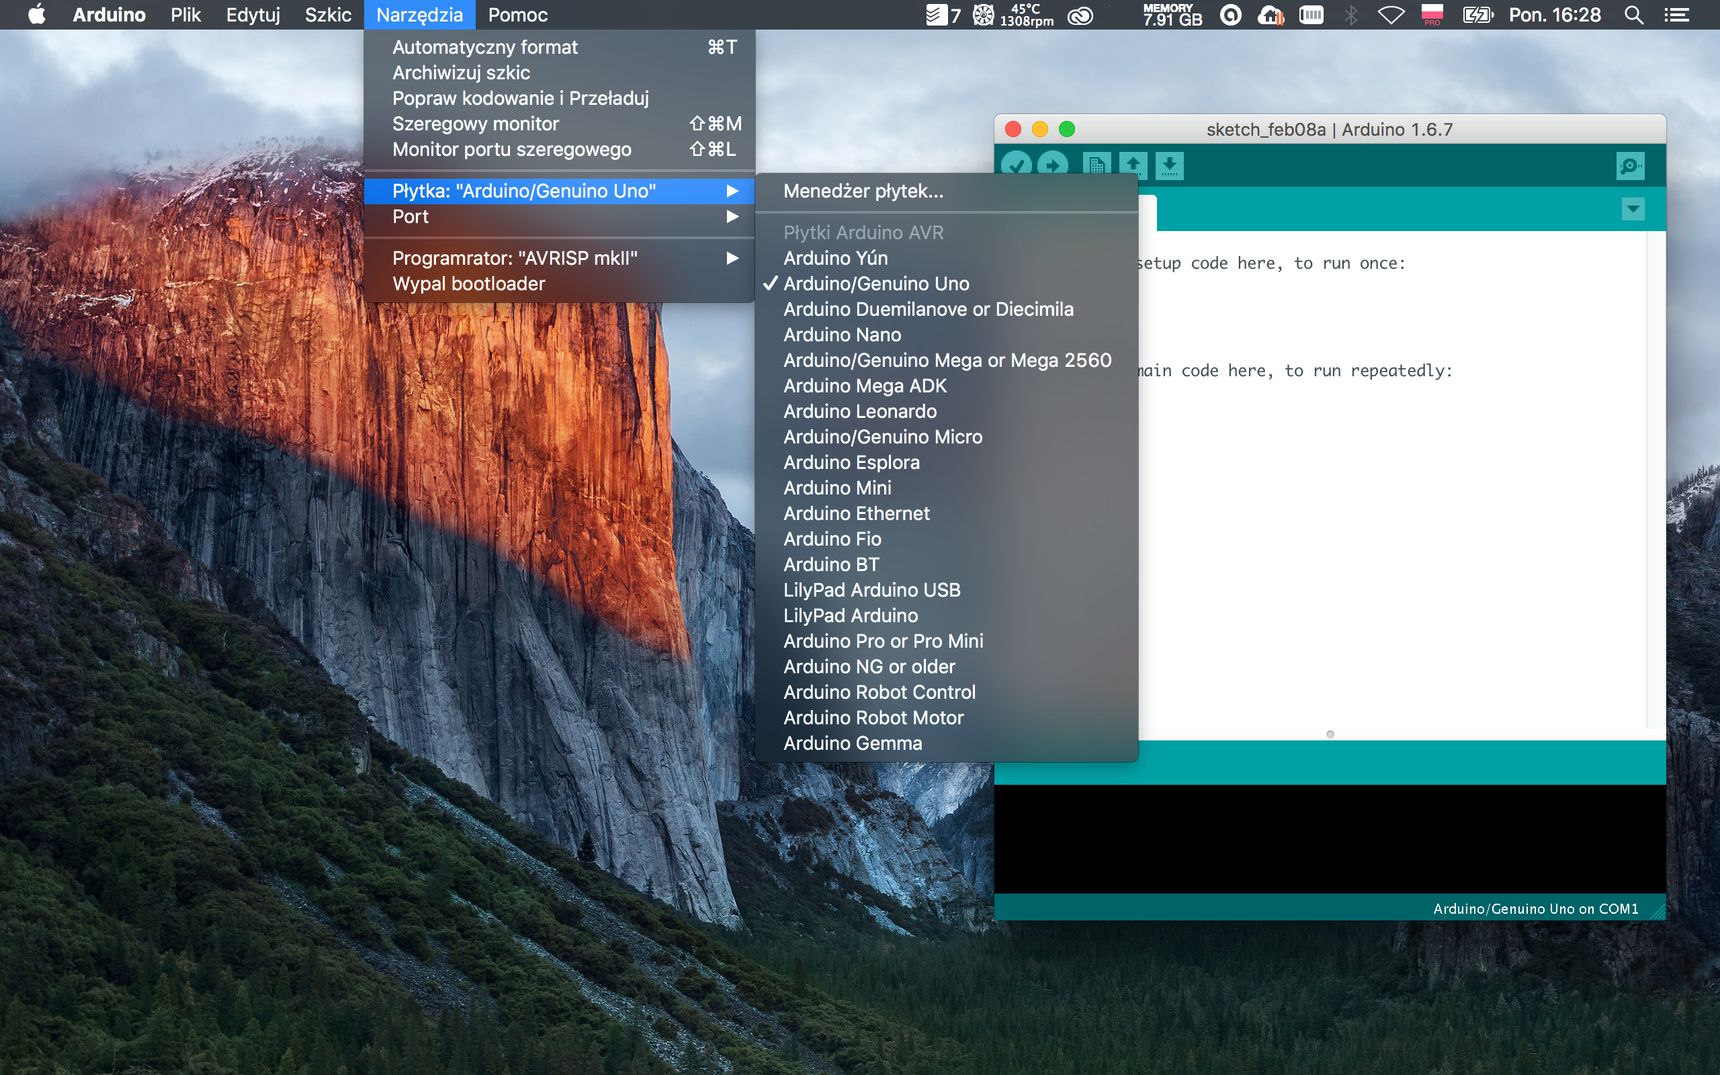The image size is (1720, 1075).
Task: Open the Serial Monitor magnifier icon
Action: click(x=1630, y=166)
